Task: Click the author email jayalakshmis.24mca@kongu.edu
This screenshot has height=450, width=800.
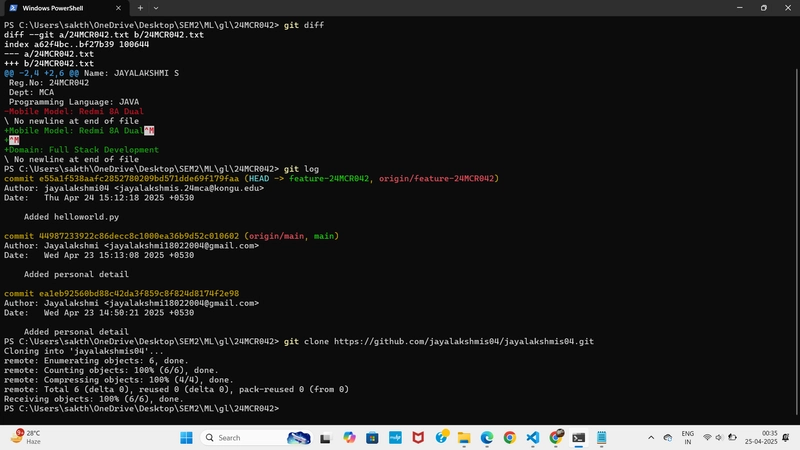Action: (x=189, y=188)
